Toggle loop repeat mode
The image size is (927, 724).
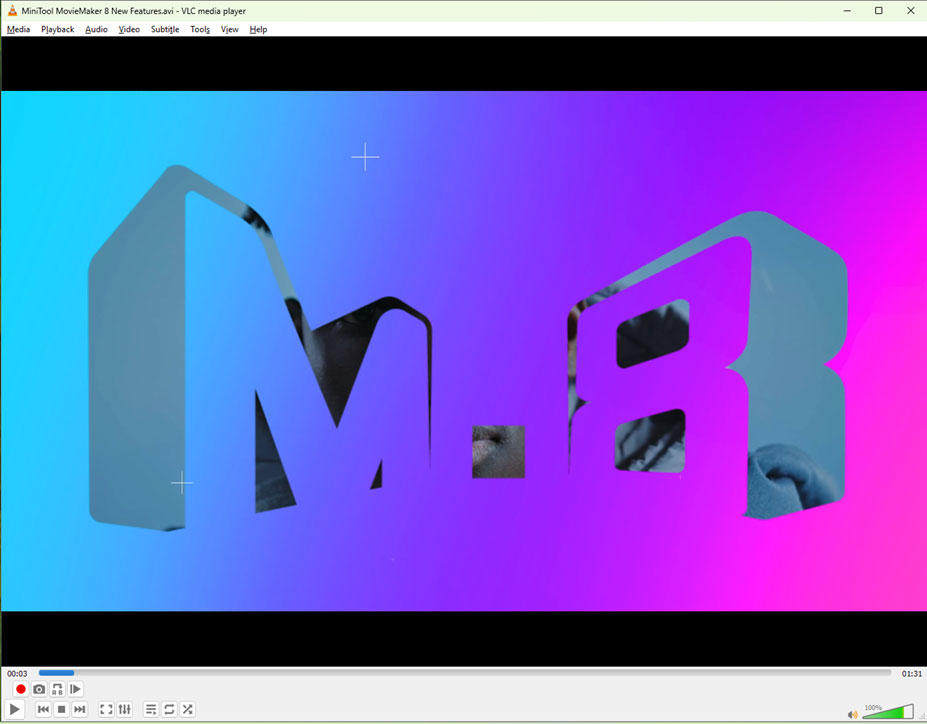pos(169,709)
